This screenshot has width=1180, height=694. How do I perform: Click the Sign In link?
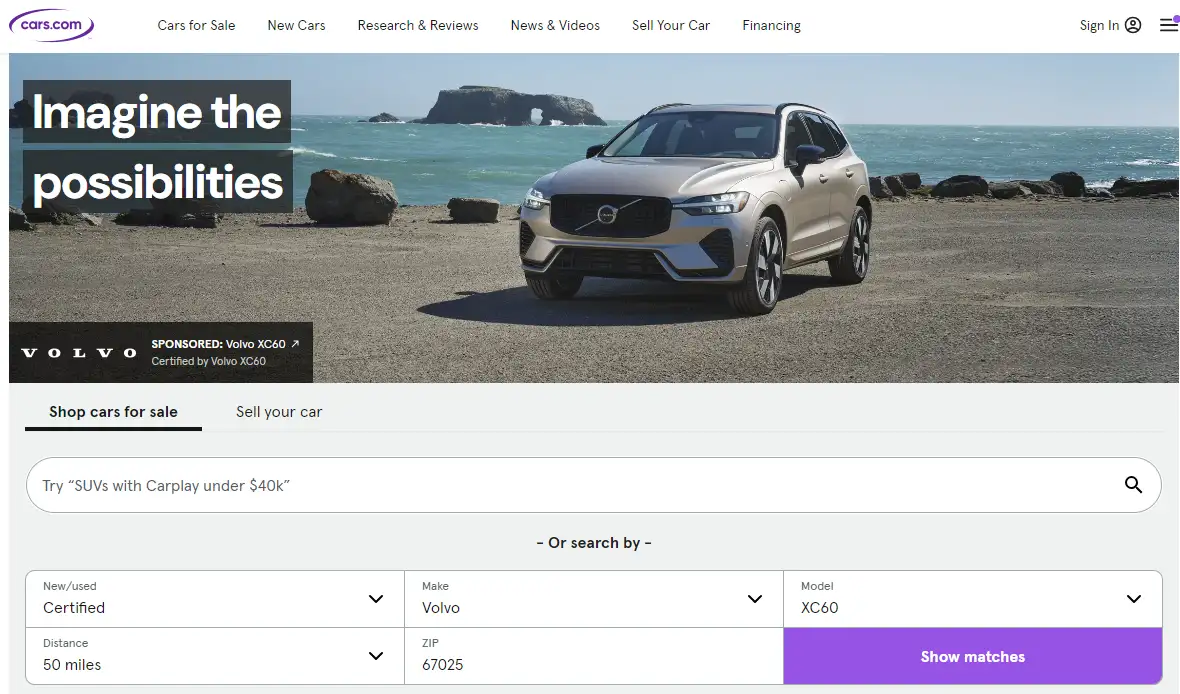(x=1099, y=25)
